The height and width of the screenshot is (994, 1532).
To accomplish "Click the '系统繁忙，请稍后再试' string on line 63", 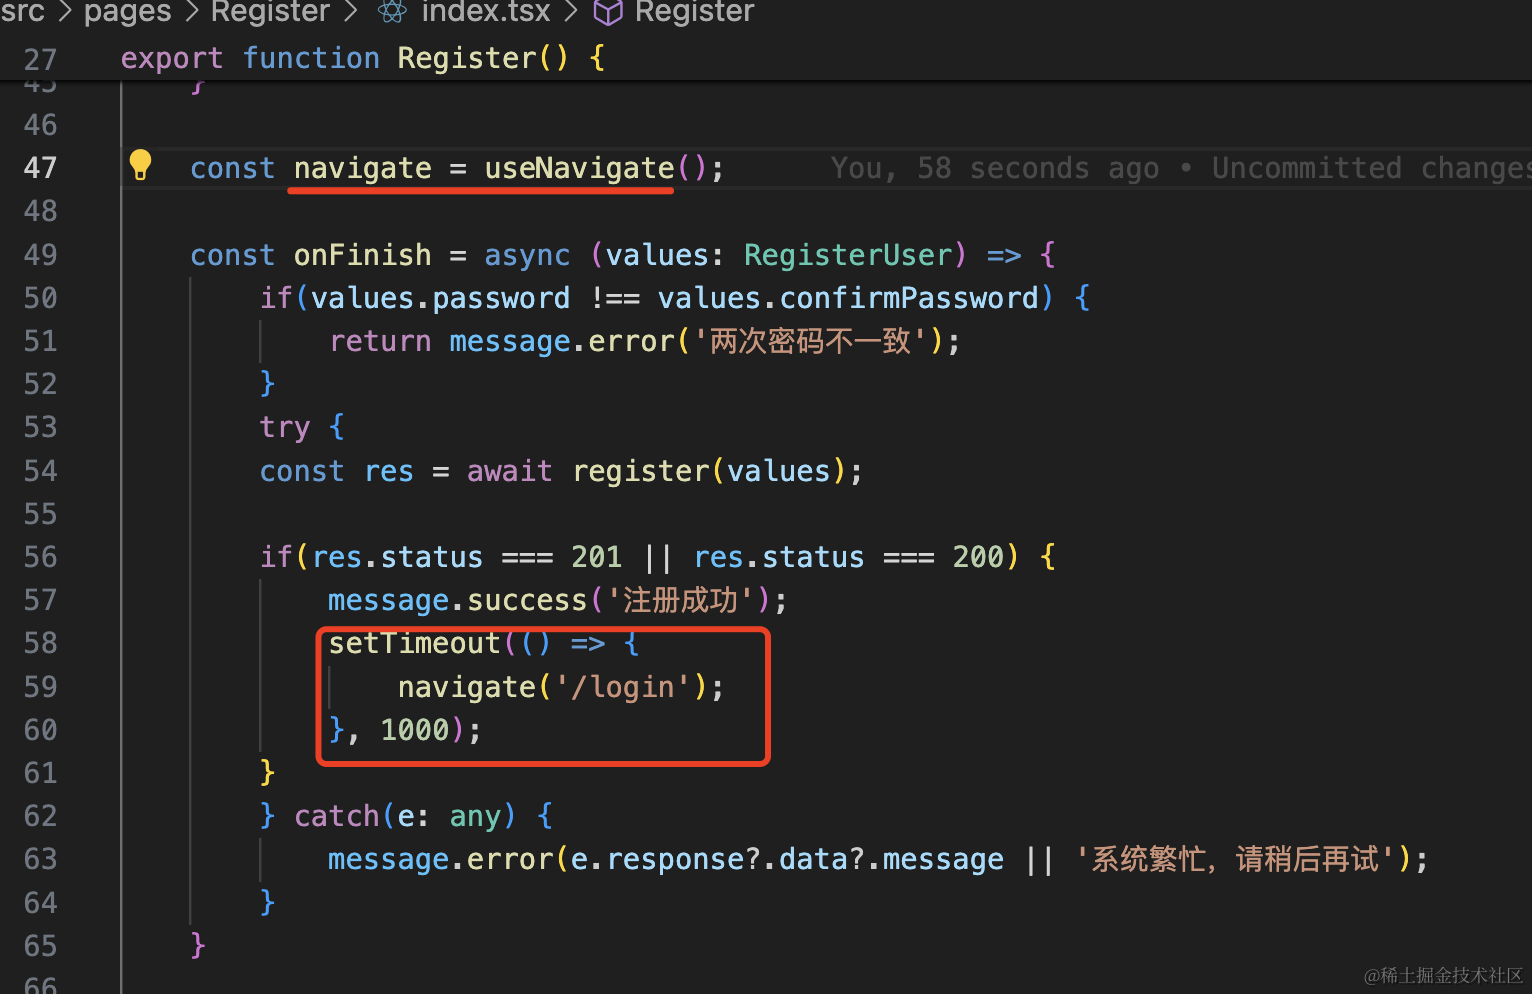I will [x=1236, y=859].
